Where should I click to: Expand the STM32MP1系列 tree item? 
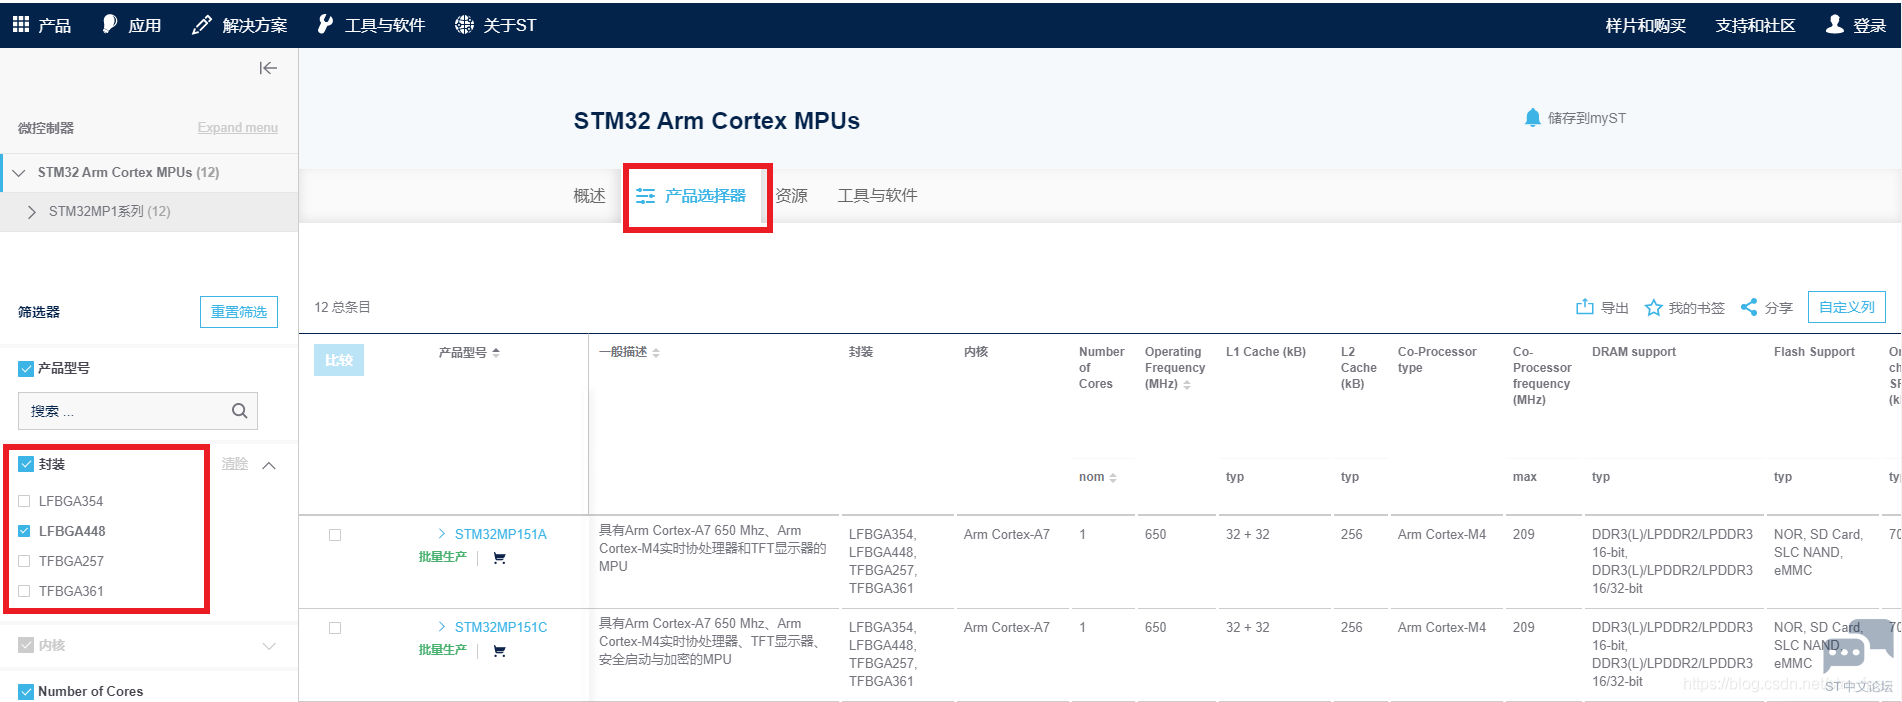(x=32, y=212)
